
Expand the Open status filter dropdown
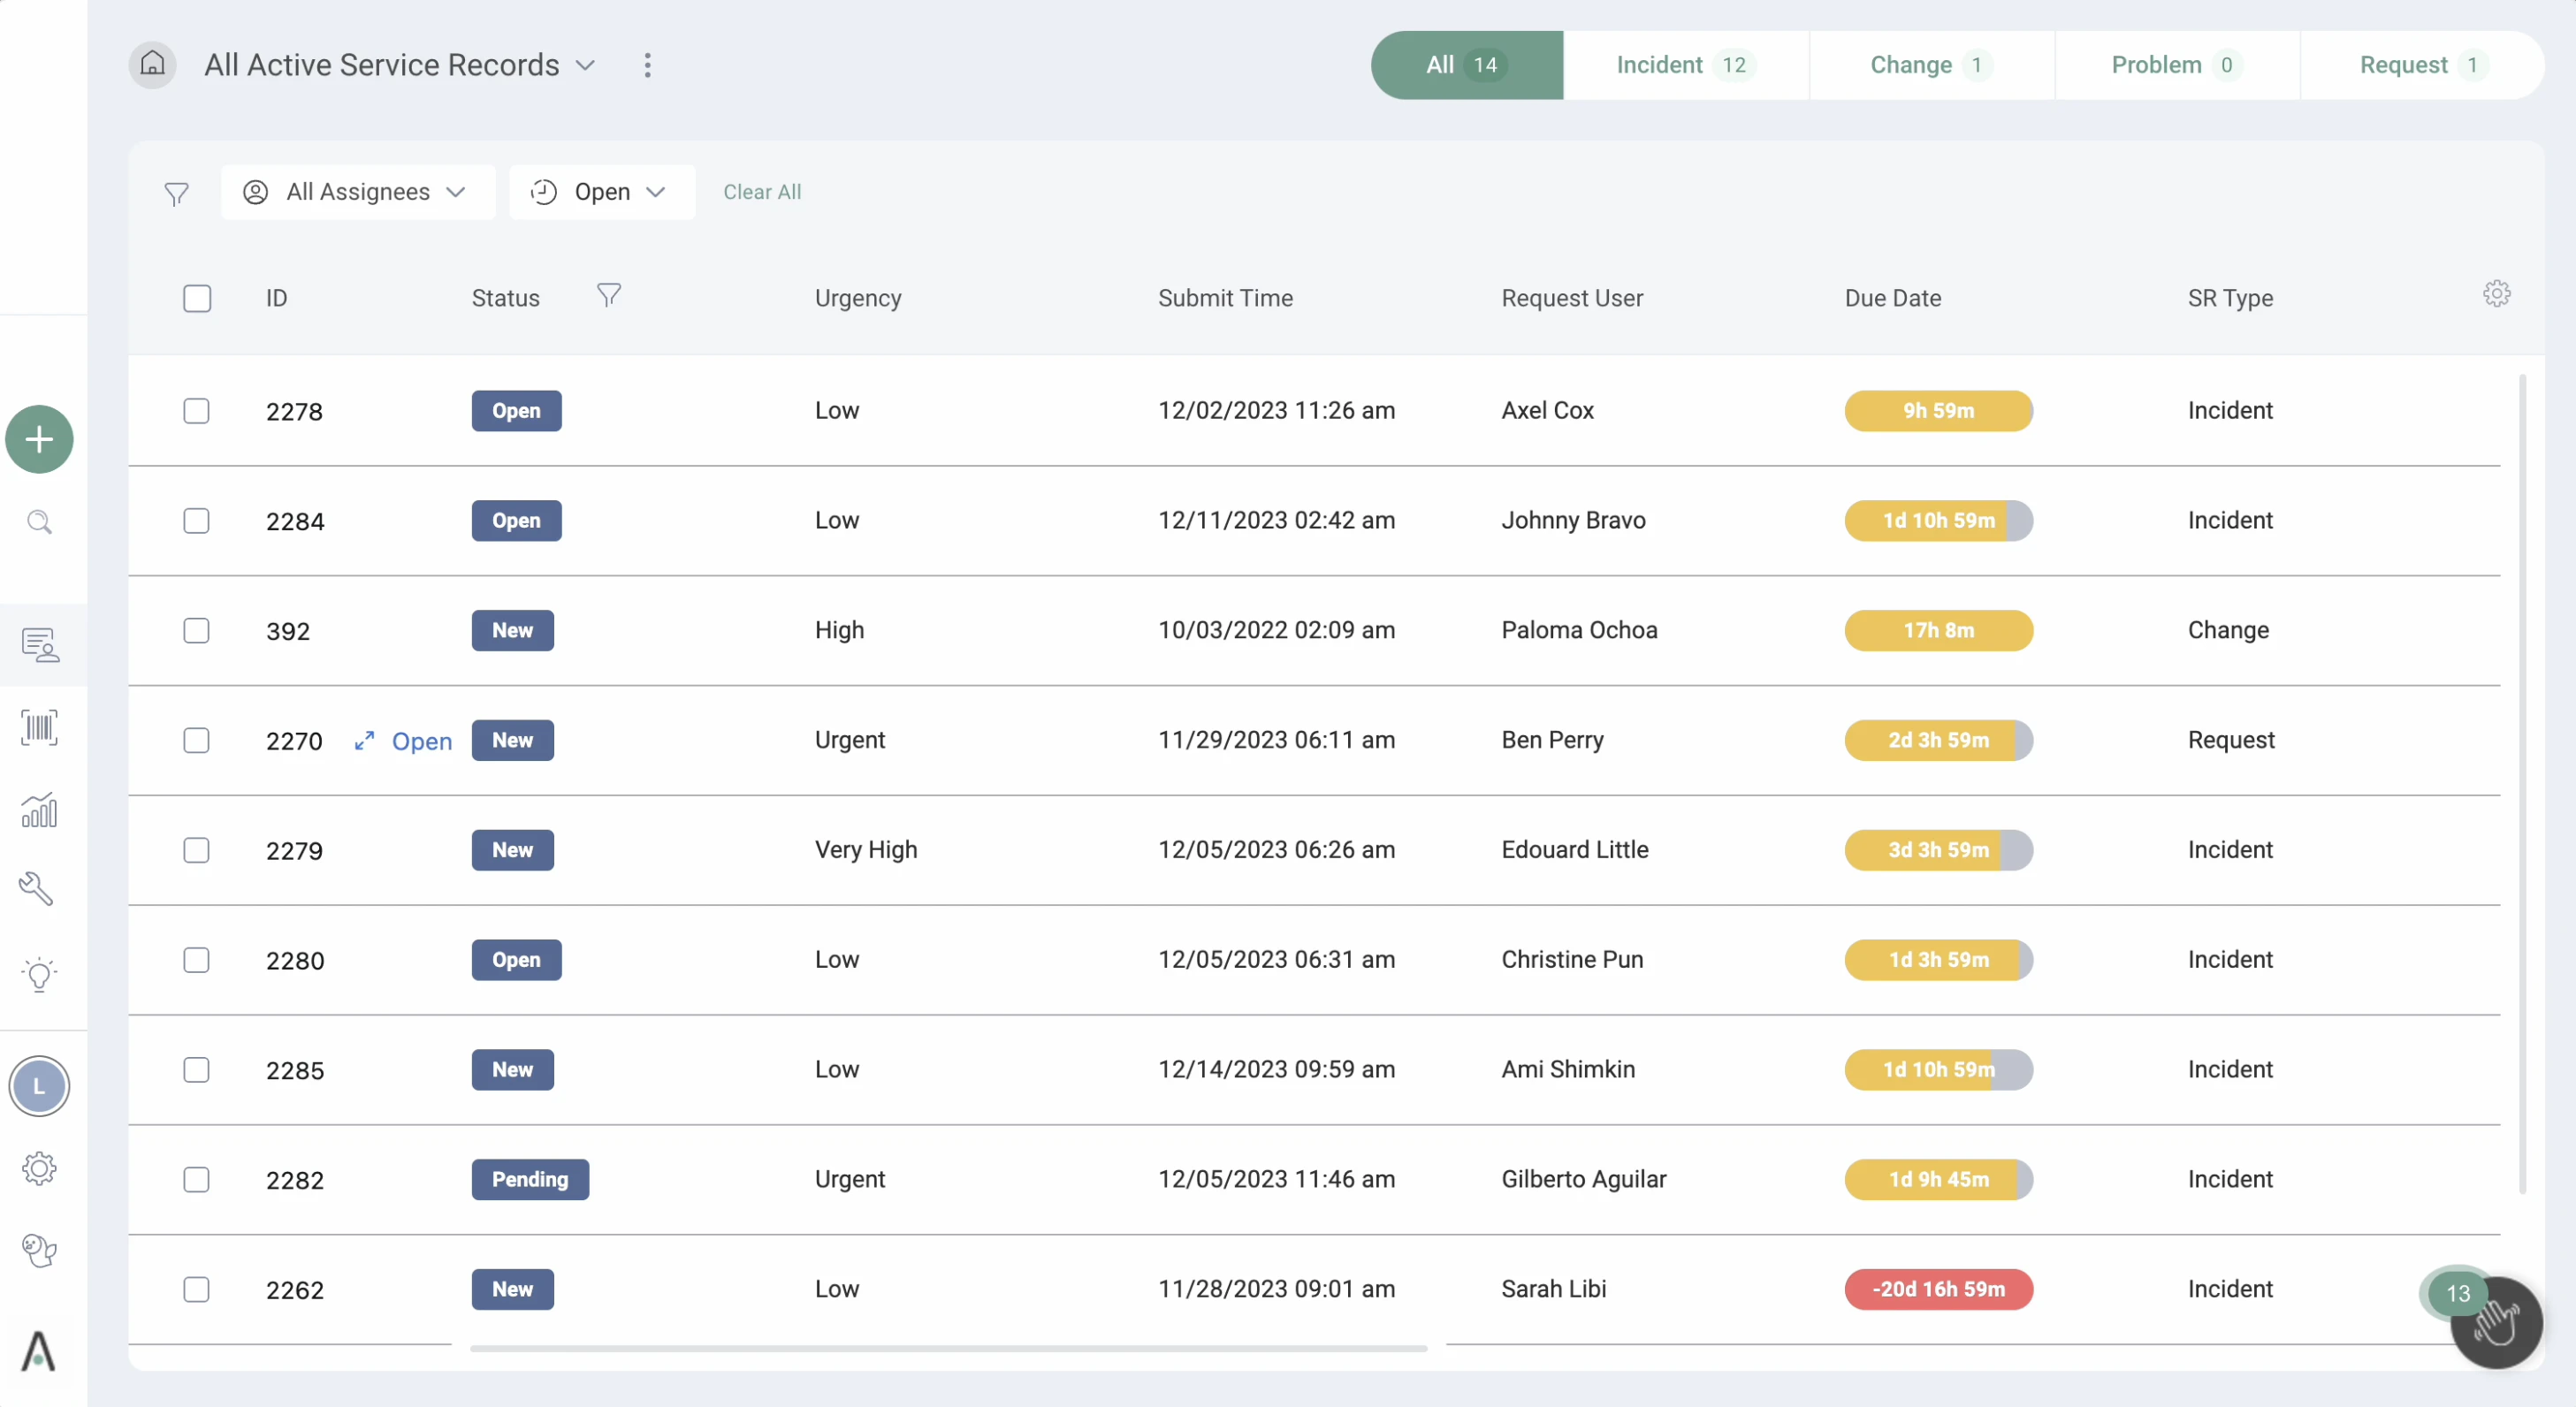(x=601, y=192)
